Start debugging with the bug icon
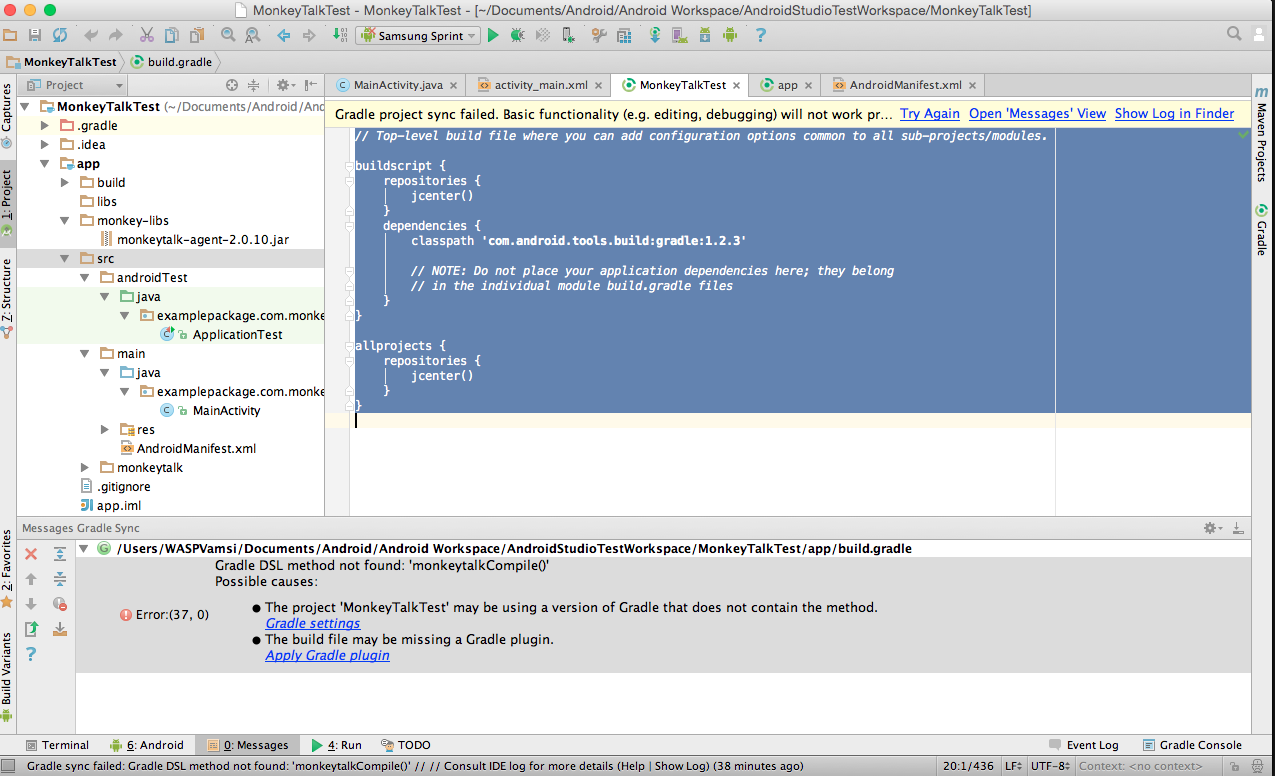 click(x=517, y=35)
